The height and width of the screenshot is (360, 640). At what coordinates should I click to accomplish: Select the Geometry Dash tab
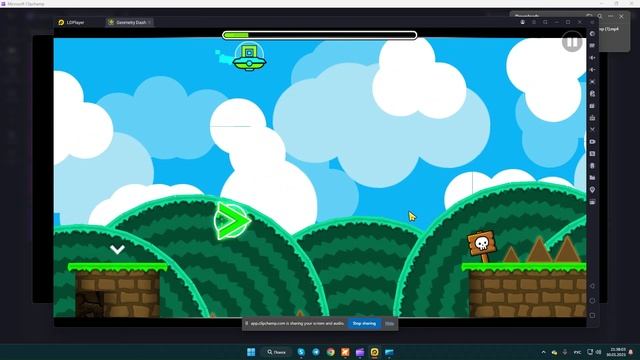coord(128,22)
